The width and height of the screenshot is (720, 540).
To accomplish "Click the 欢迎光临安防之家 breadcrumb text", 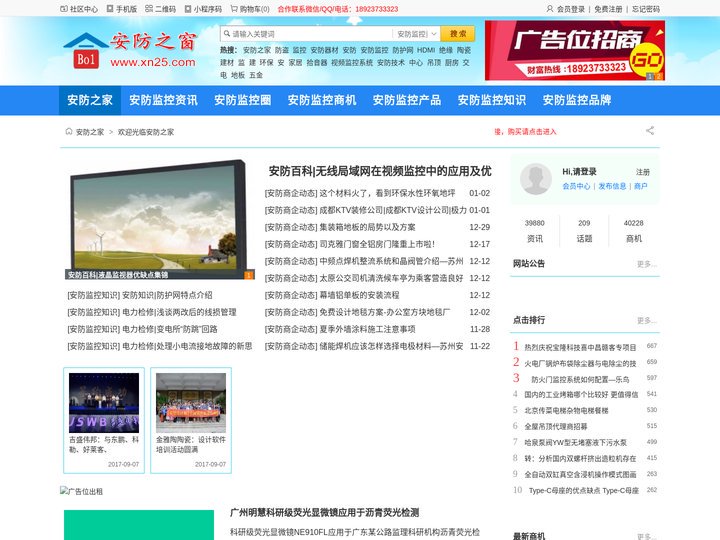I will (x=146, y=132).
